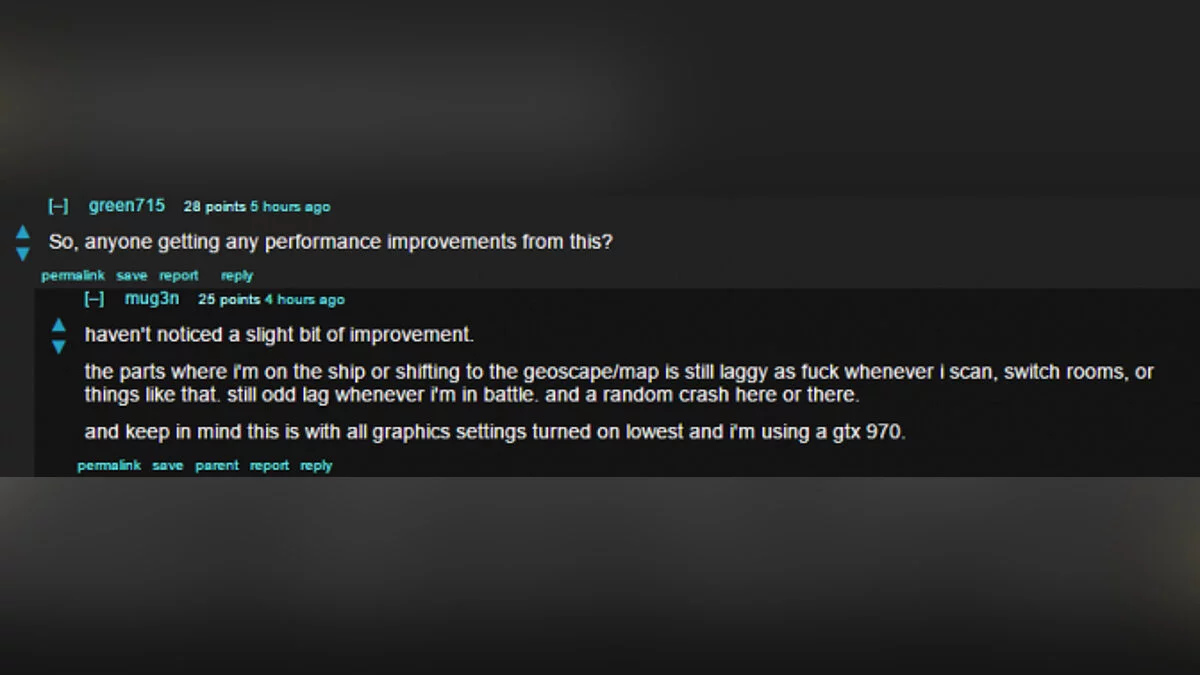Report green715's comment
This screenshot has width=1200, height=675.
click(179, 275)
